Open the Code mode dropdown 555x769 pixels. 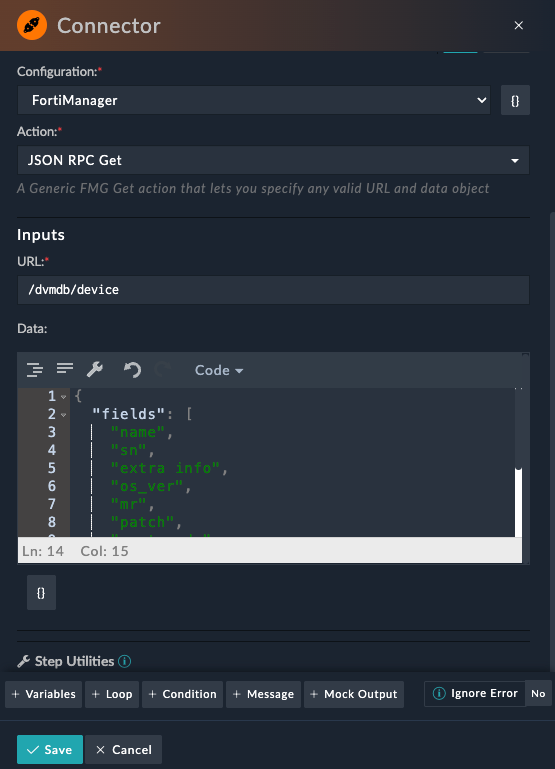(x=219, y=370)
